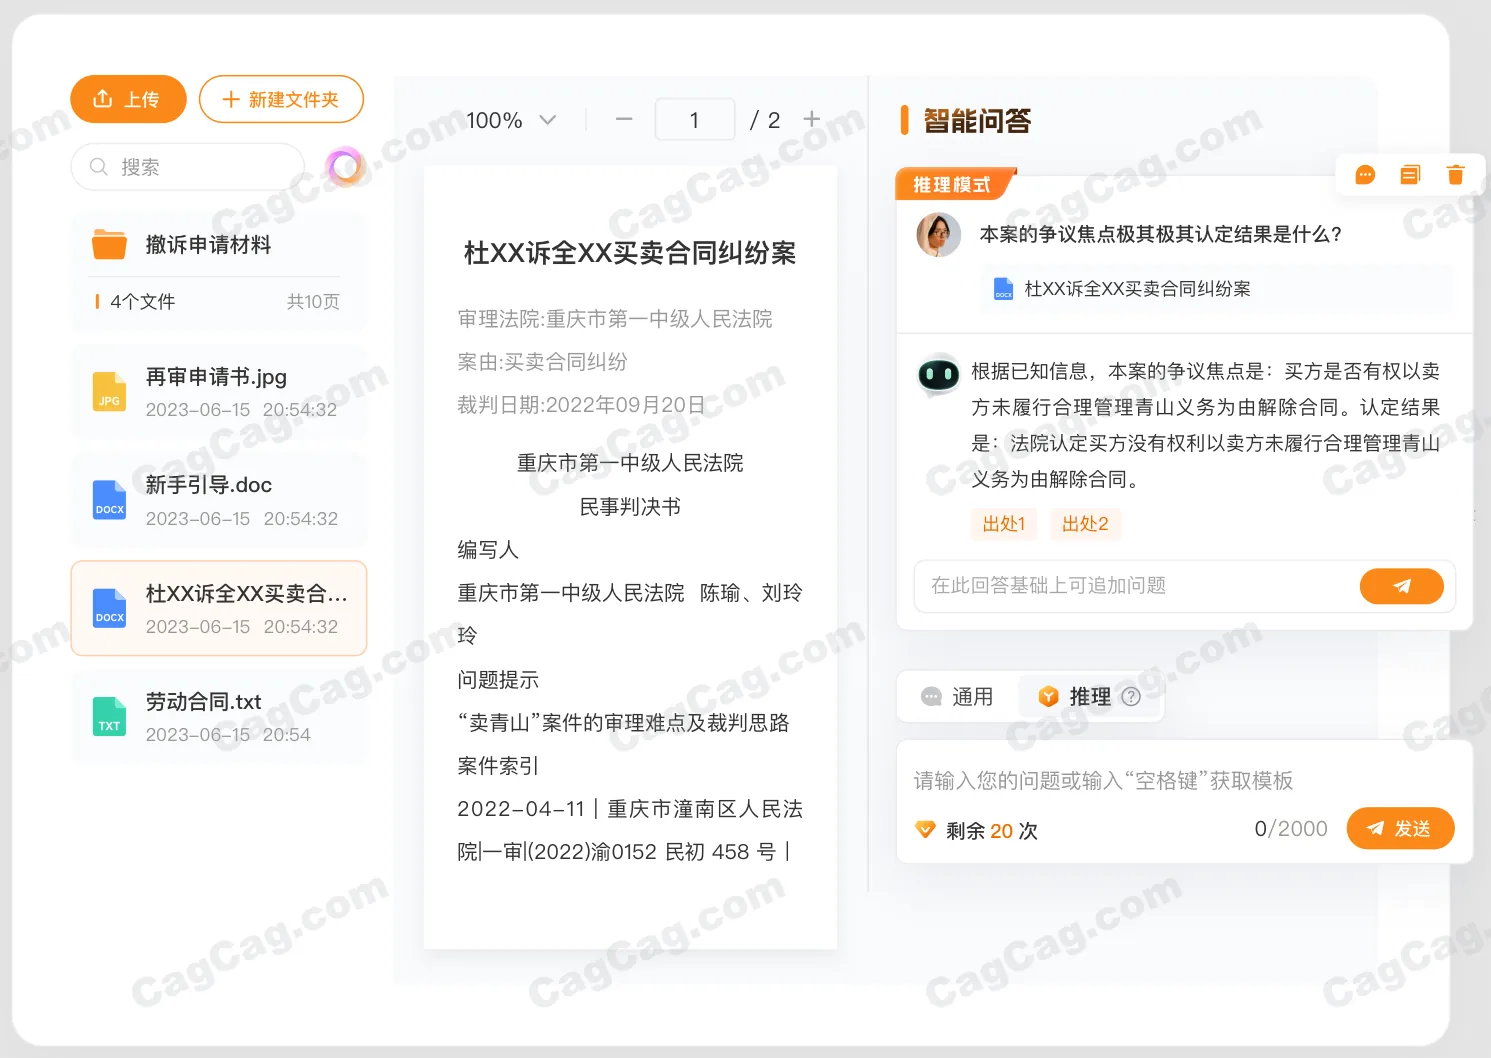Open the 撤诉申请材料 folder

218,244
